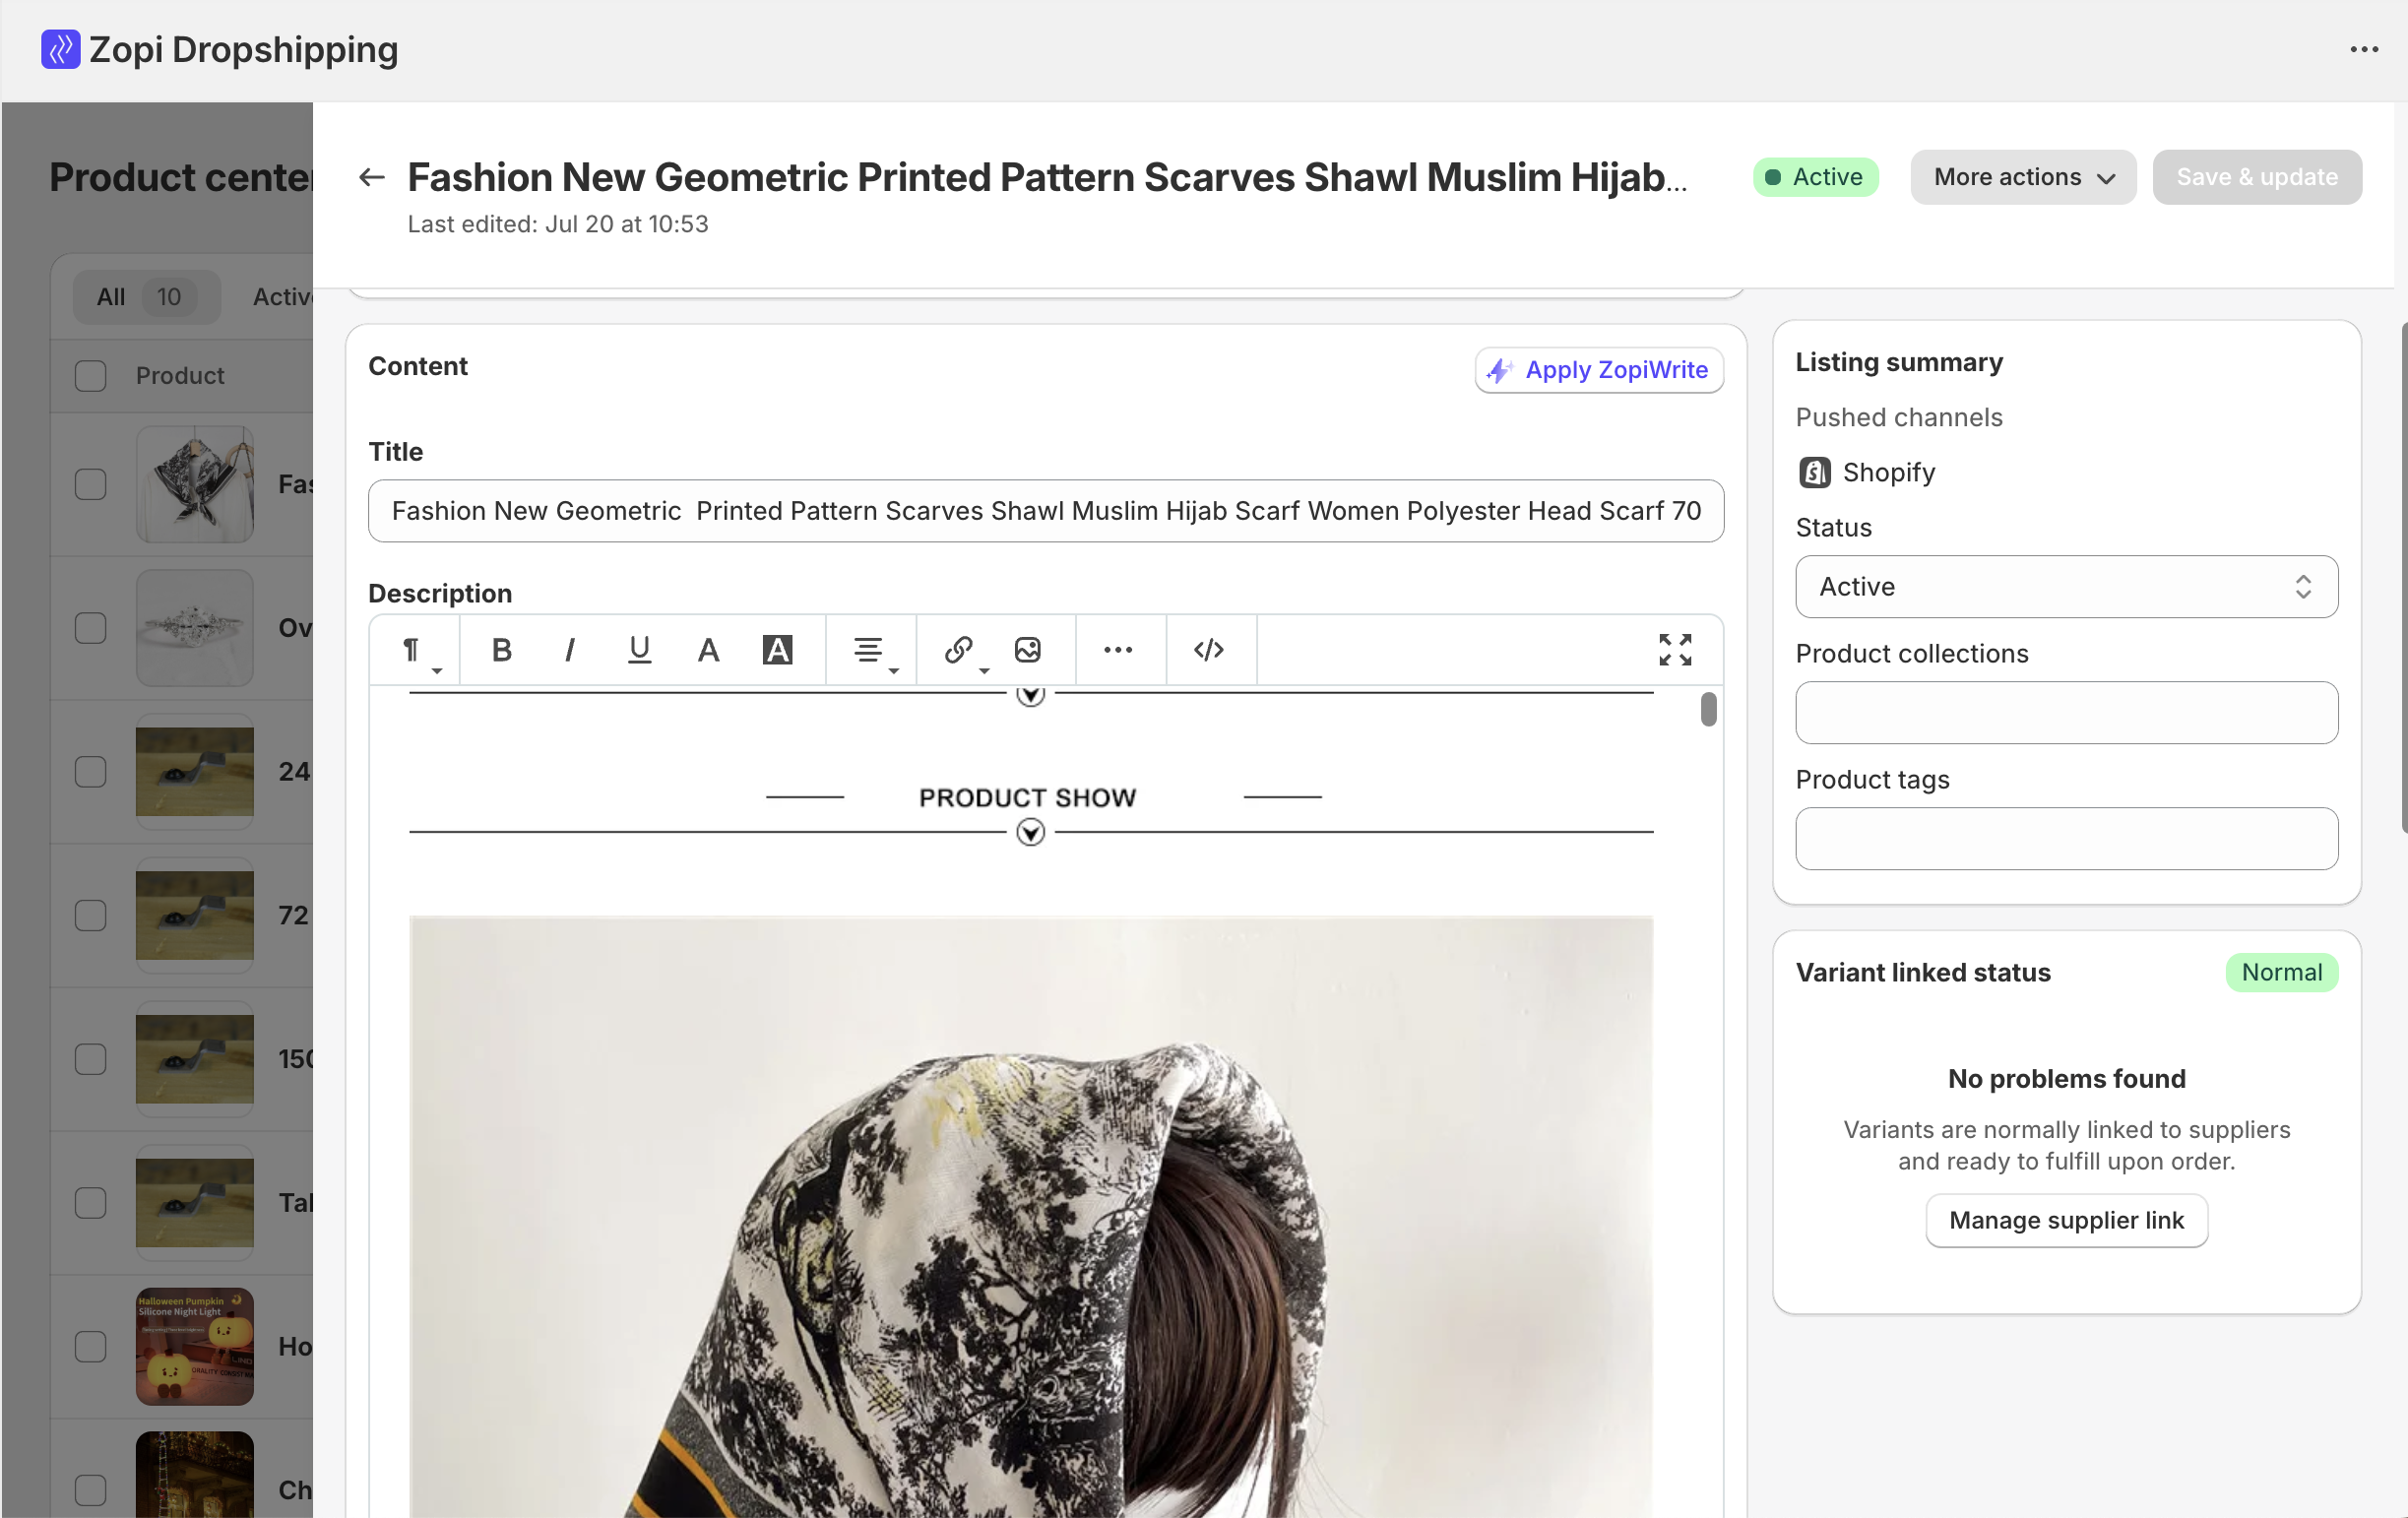
Task: Select the All tab in Product center
Action: coord(146,297)
